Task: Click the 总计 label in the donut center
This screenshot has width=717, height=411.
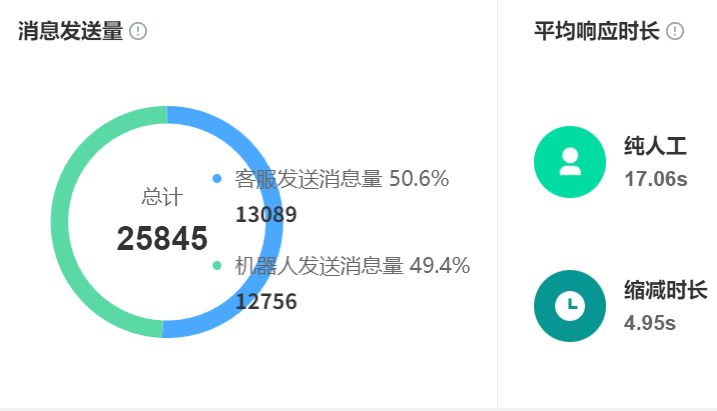Action: (162, 197)
